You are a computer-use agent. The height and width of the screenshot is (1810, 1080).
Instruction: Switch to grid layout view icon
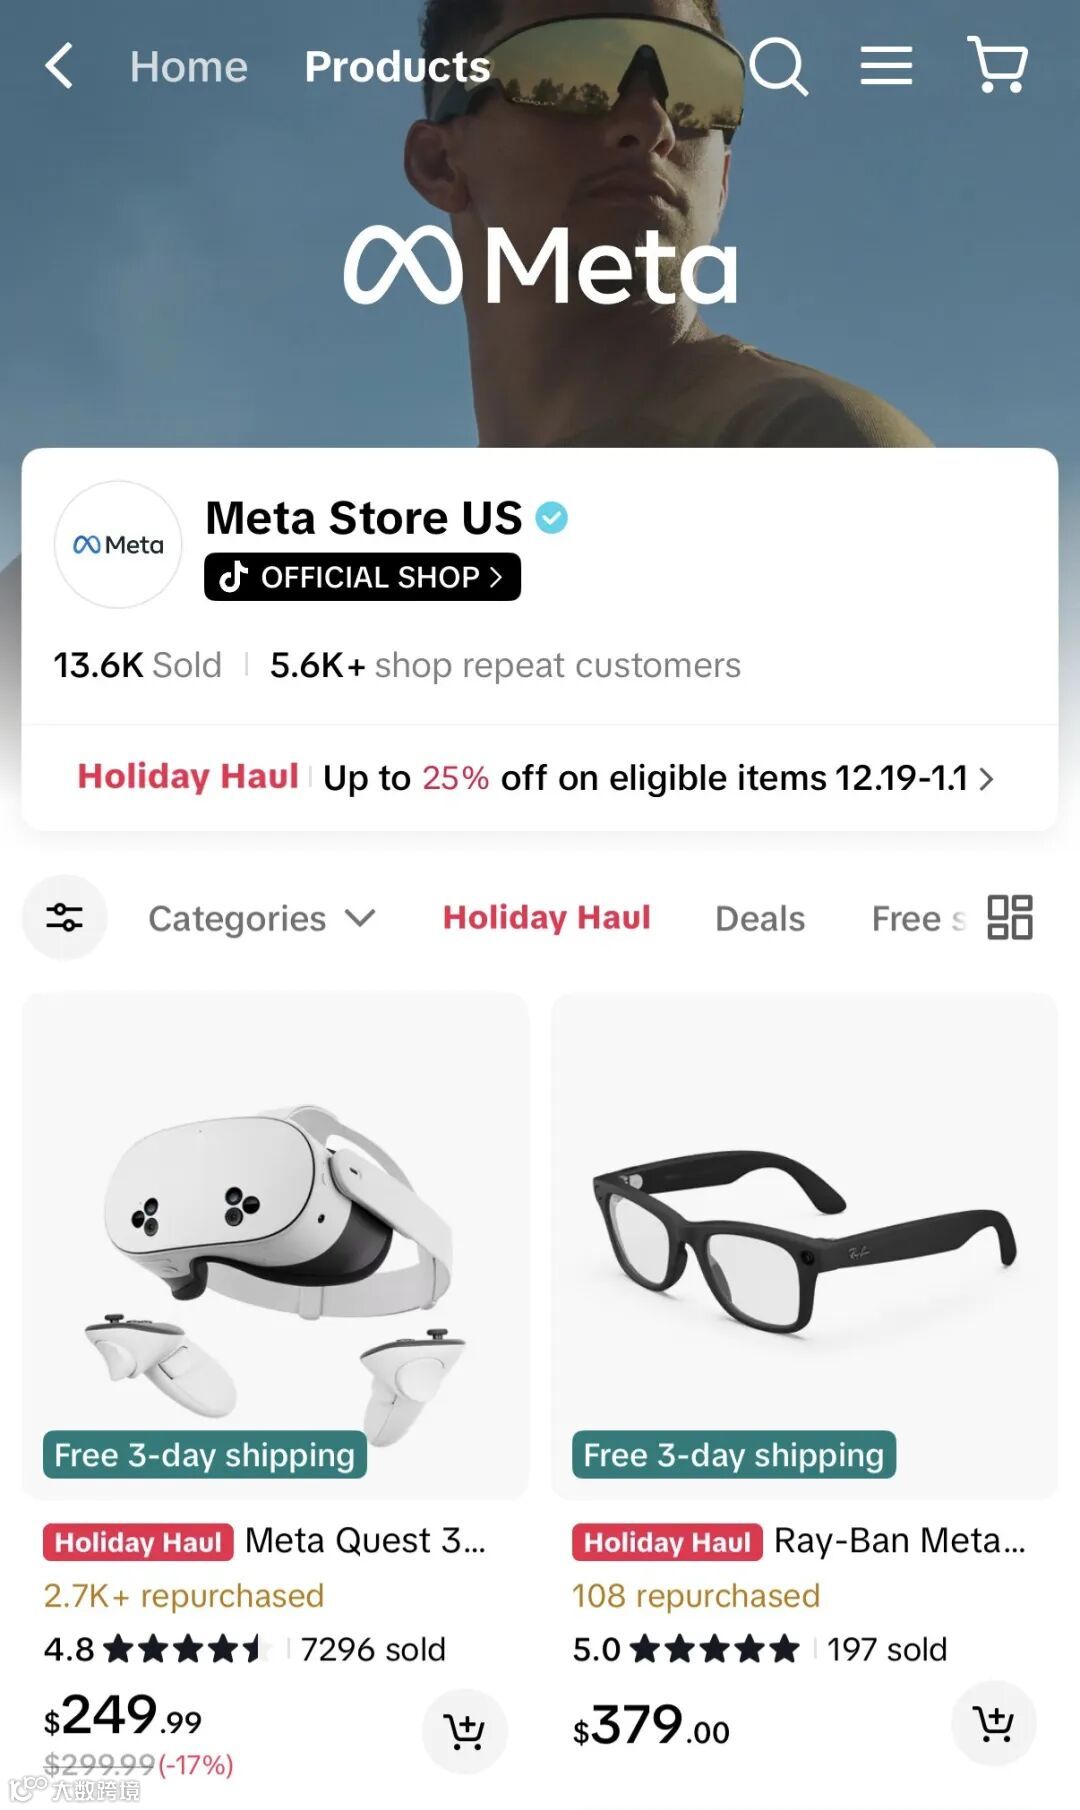(1010, 917)
